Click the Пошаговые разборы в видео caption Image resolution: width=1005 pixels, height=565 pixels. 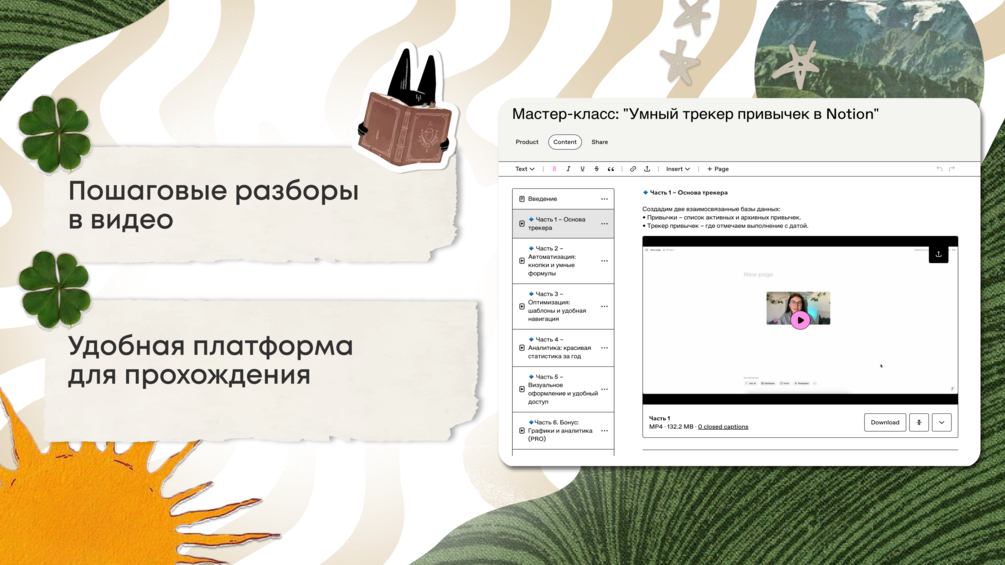click(x=213, y=205)
